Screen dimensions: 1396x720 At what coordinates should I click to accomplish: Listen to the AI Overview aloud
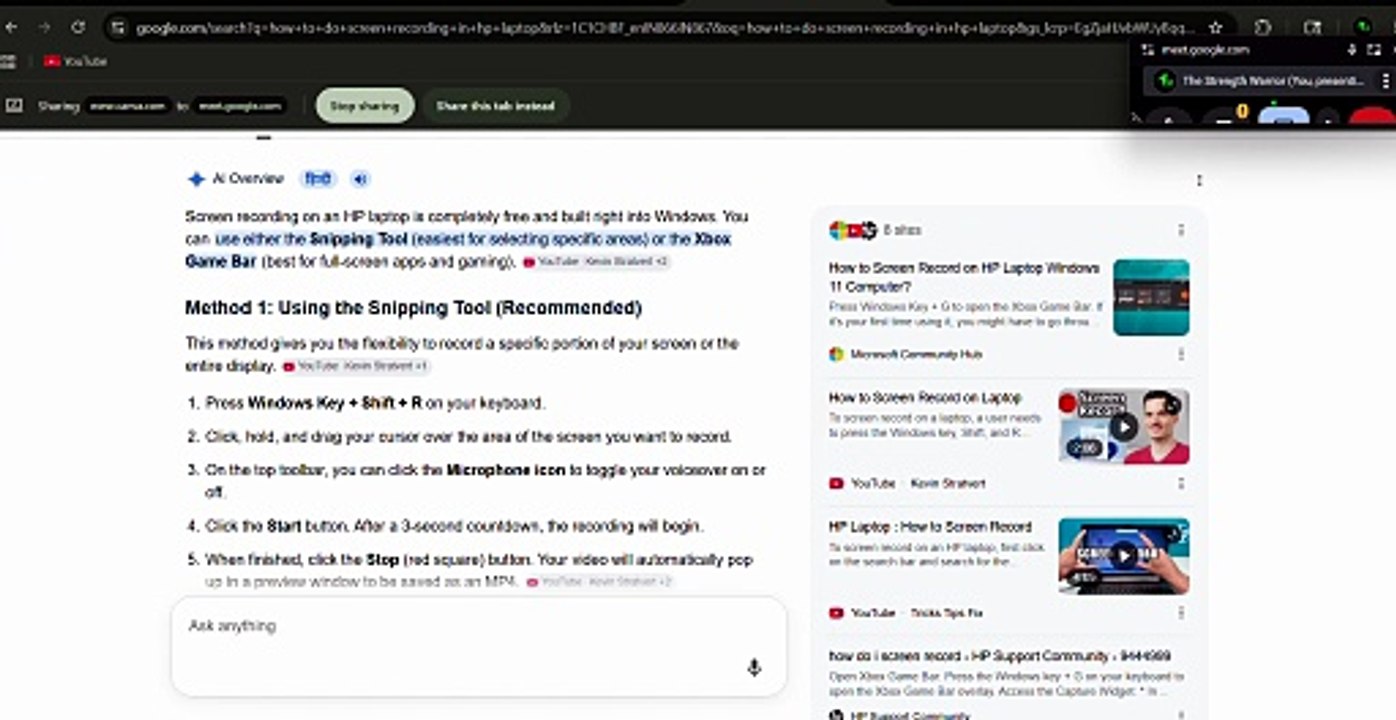360,179
